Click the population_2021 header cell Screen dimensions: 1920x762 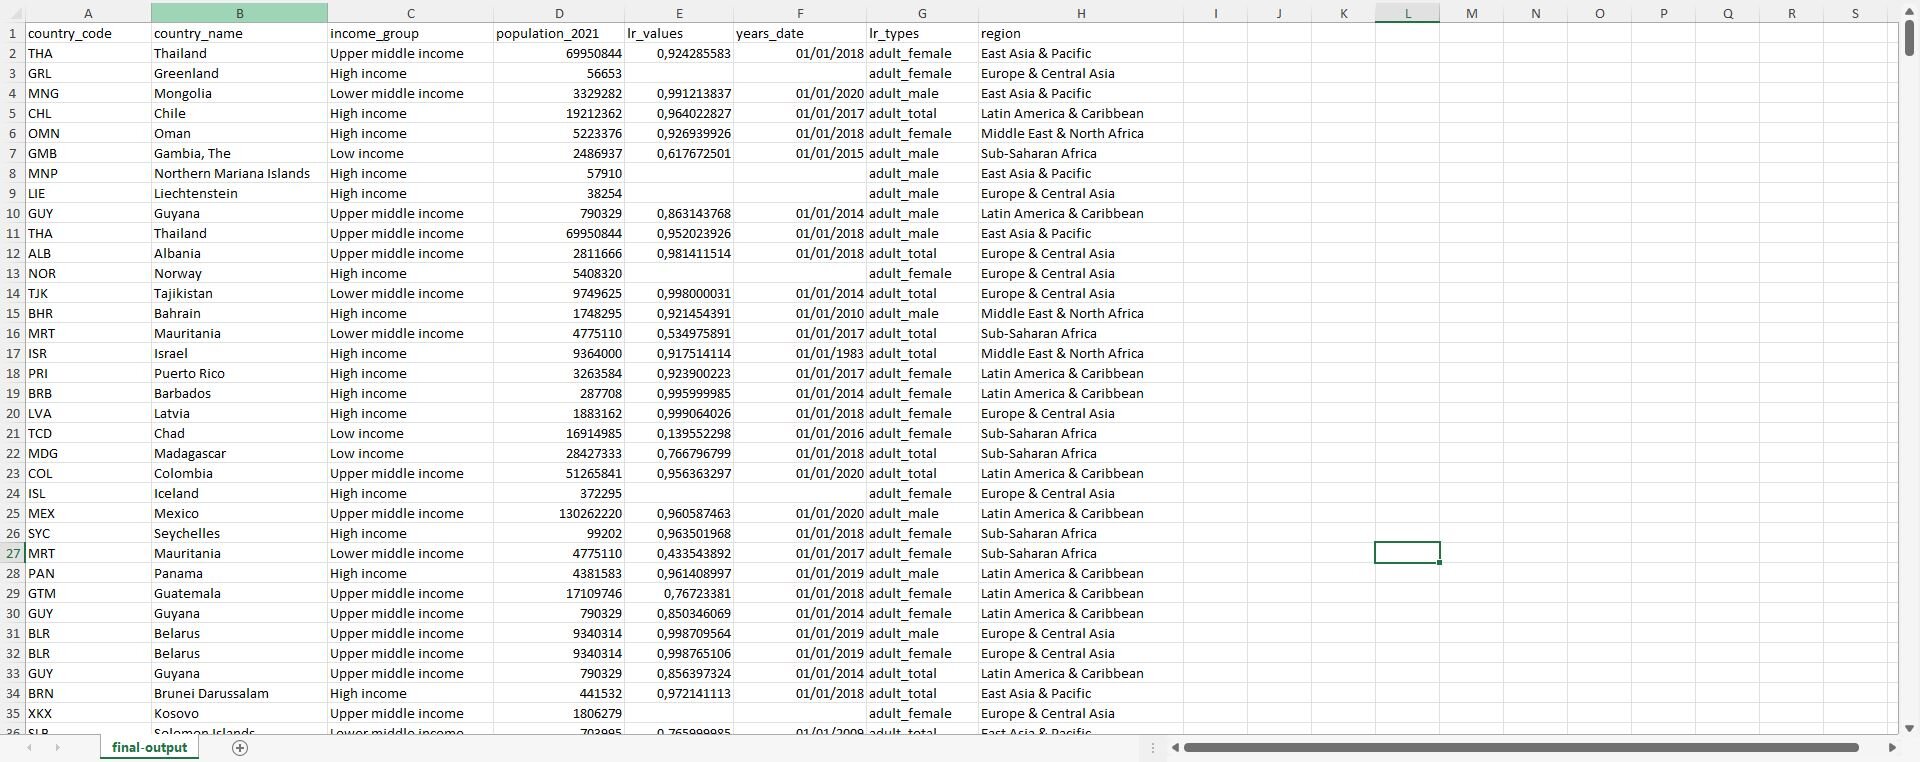[559, 33]
